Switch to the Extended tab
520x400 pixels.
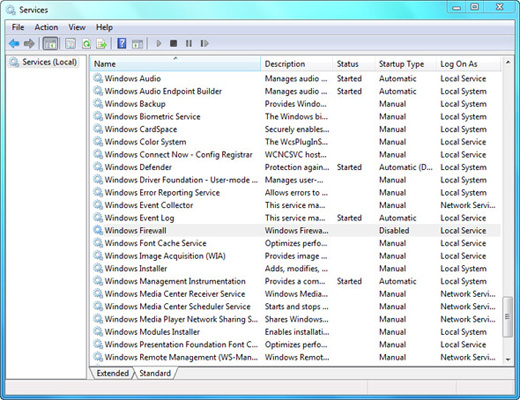[x=112, y=373]
